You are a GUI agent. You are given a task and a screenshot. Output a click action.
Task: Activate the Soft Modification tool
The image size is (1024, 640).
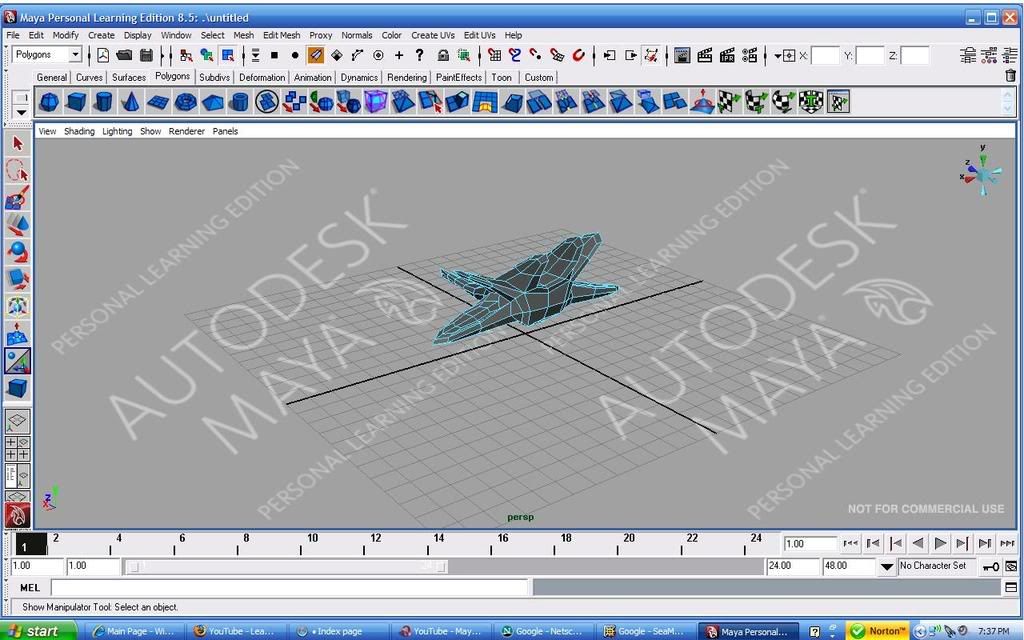coord(18,334)
